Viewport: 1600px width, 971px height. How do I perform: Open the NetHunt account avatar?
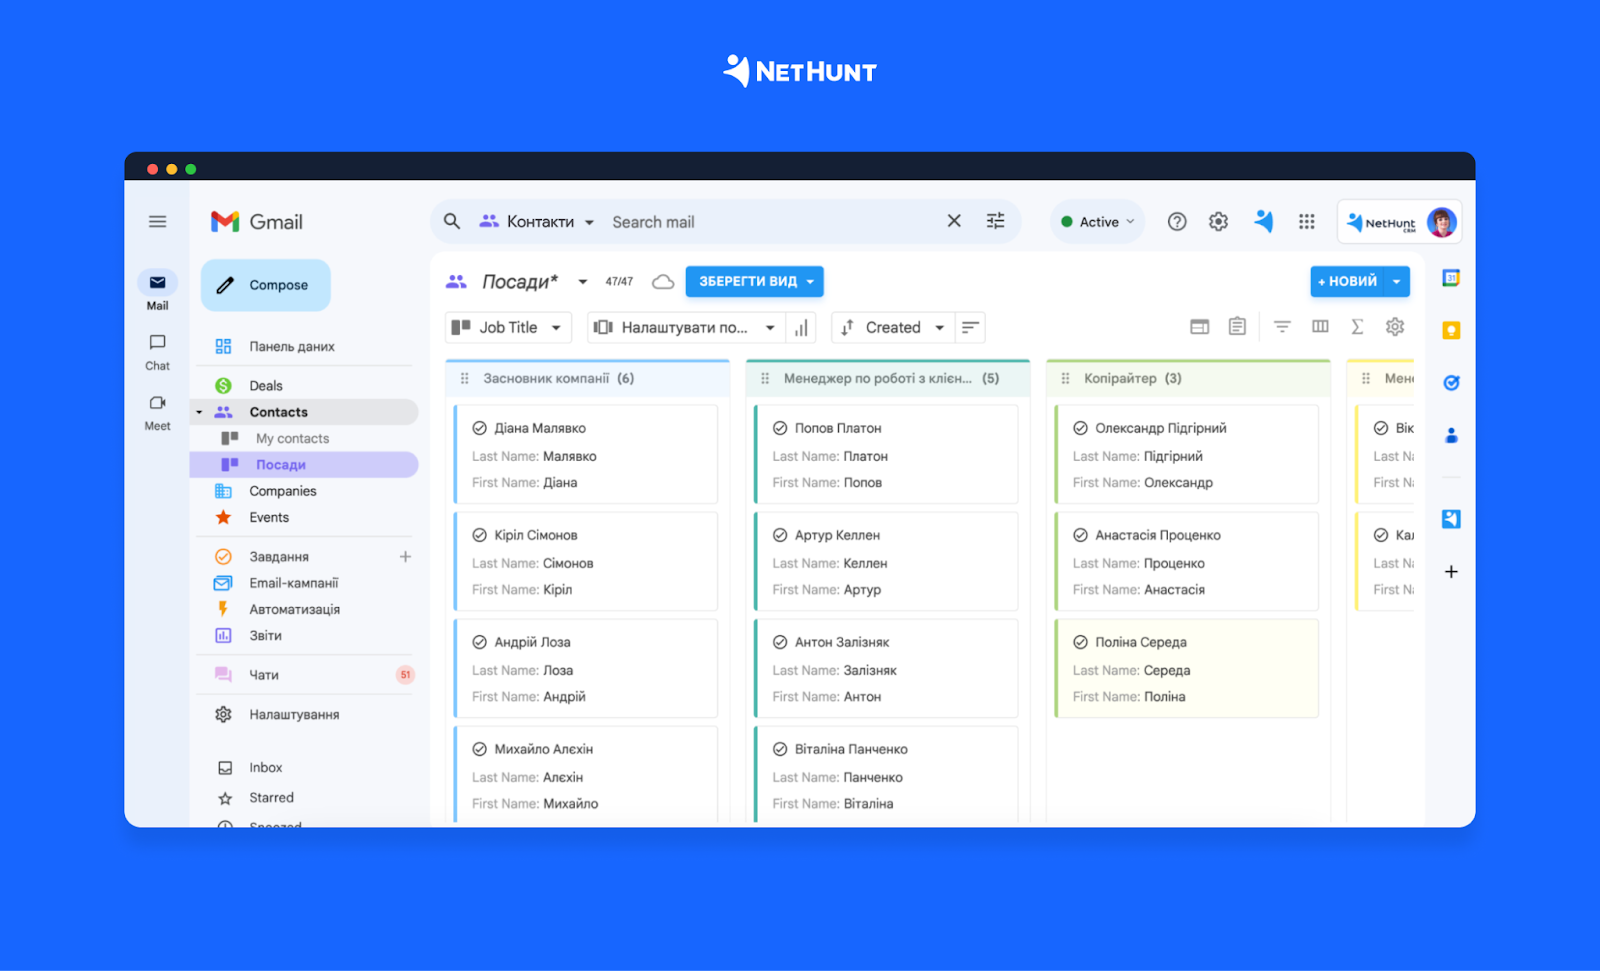coord(1441,222)
